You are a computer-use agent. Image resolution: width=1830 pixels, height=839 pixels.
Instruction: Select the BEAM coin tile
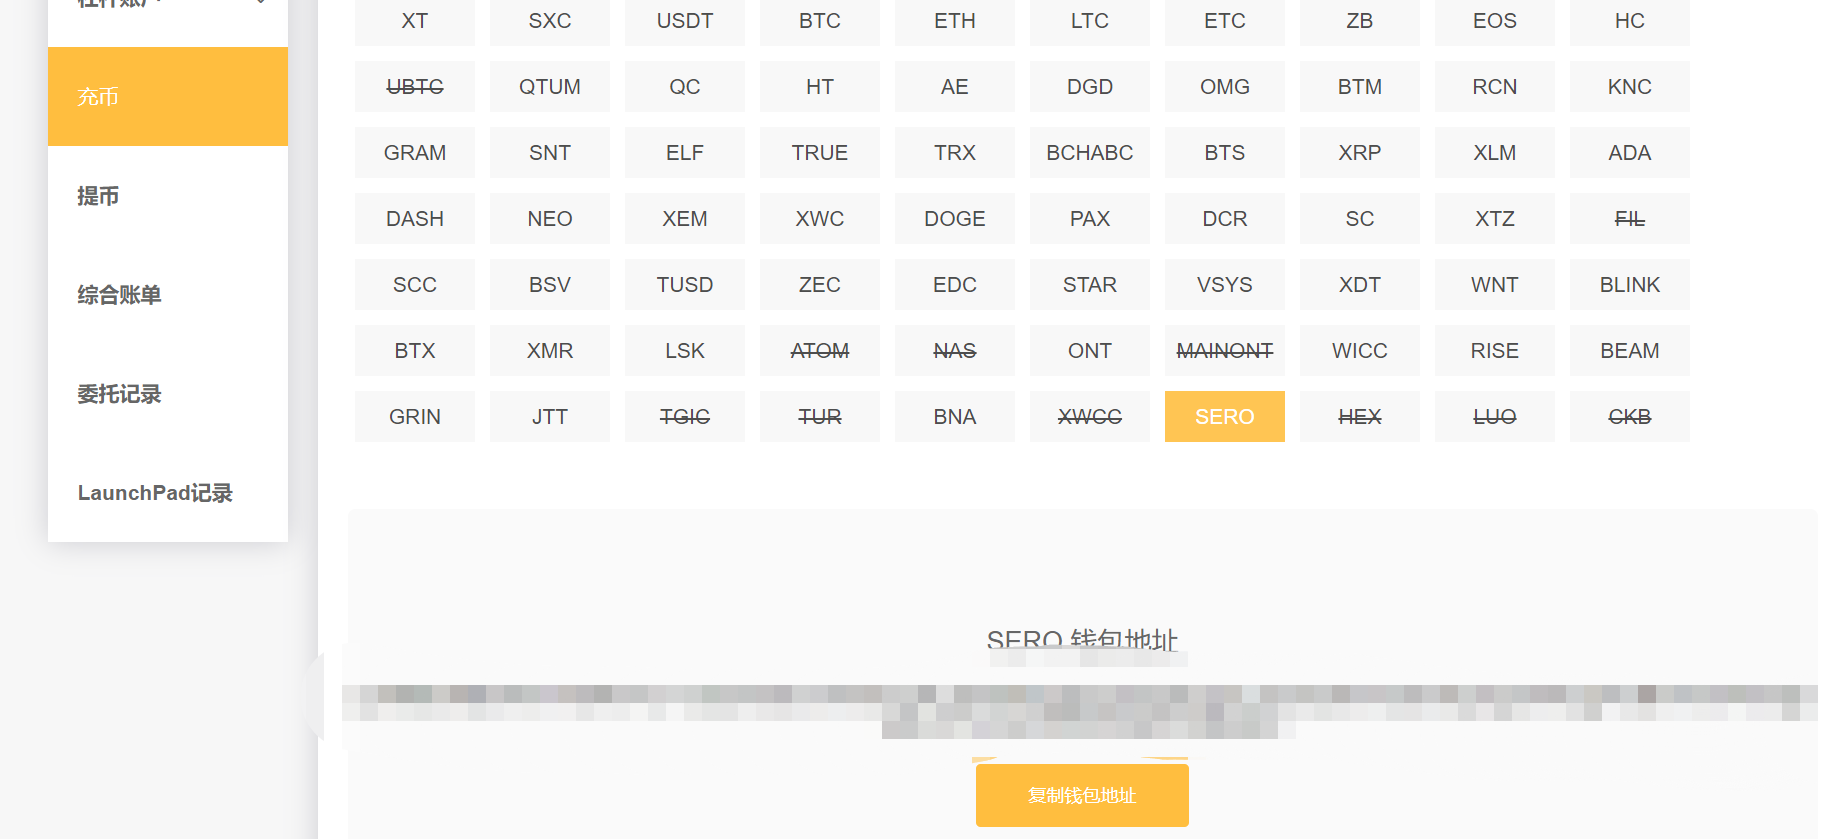(x=1630, y=351)
